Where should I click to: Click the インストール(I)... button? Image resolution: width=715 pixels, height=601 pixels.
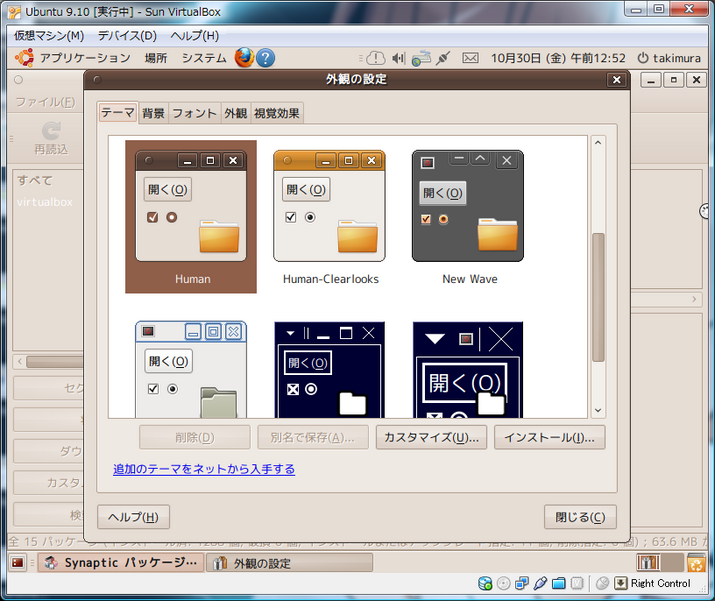click(549, 438)
